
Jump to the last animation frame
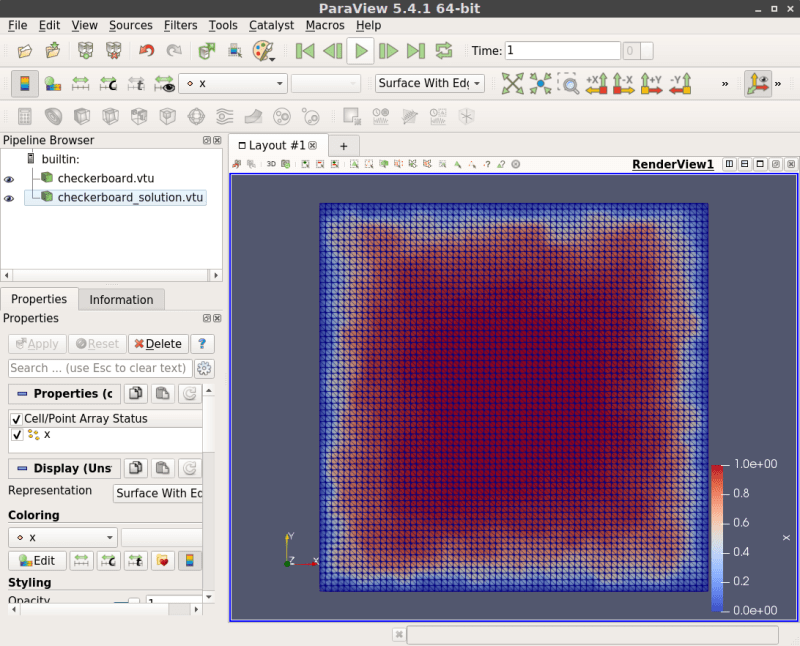pos(416,51)
